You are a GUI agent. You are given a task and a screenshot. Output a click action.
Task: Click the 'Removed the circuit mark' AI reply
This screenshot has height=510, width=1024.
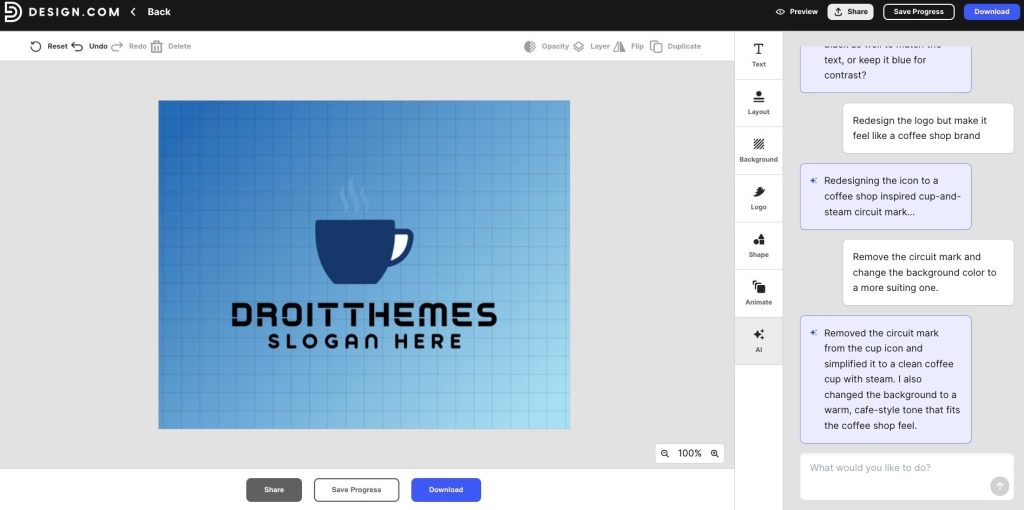(886, 379)
